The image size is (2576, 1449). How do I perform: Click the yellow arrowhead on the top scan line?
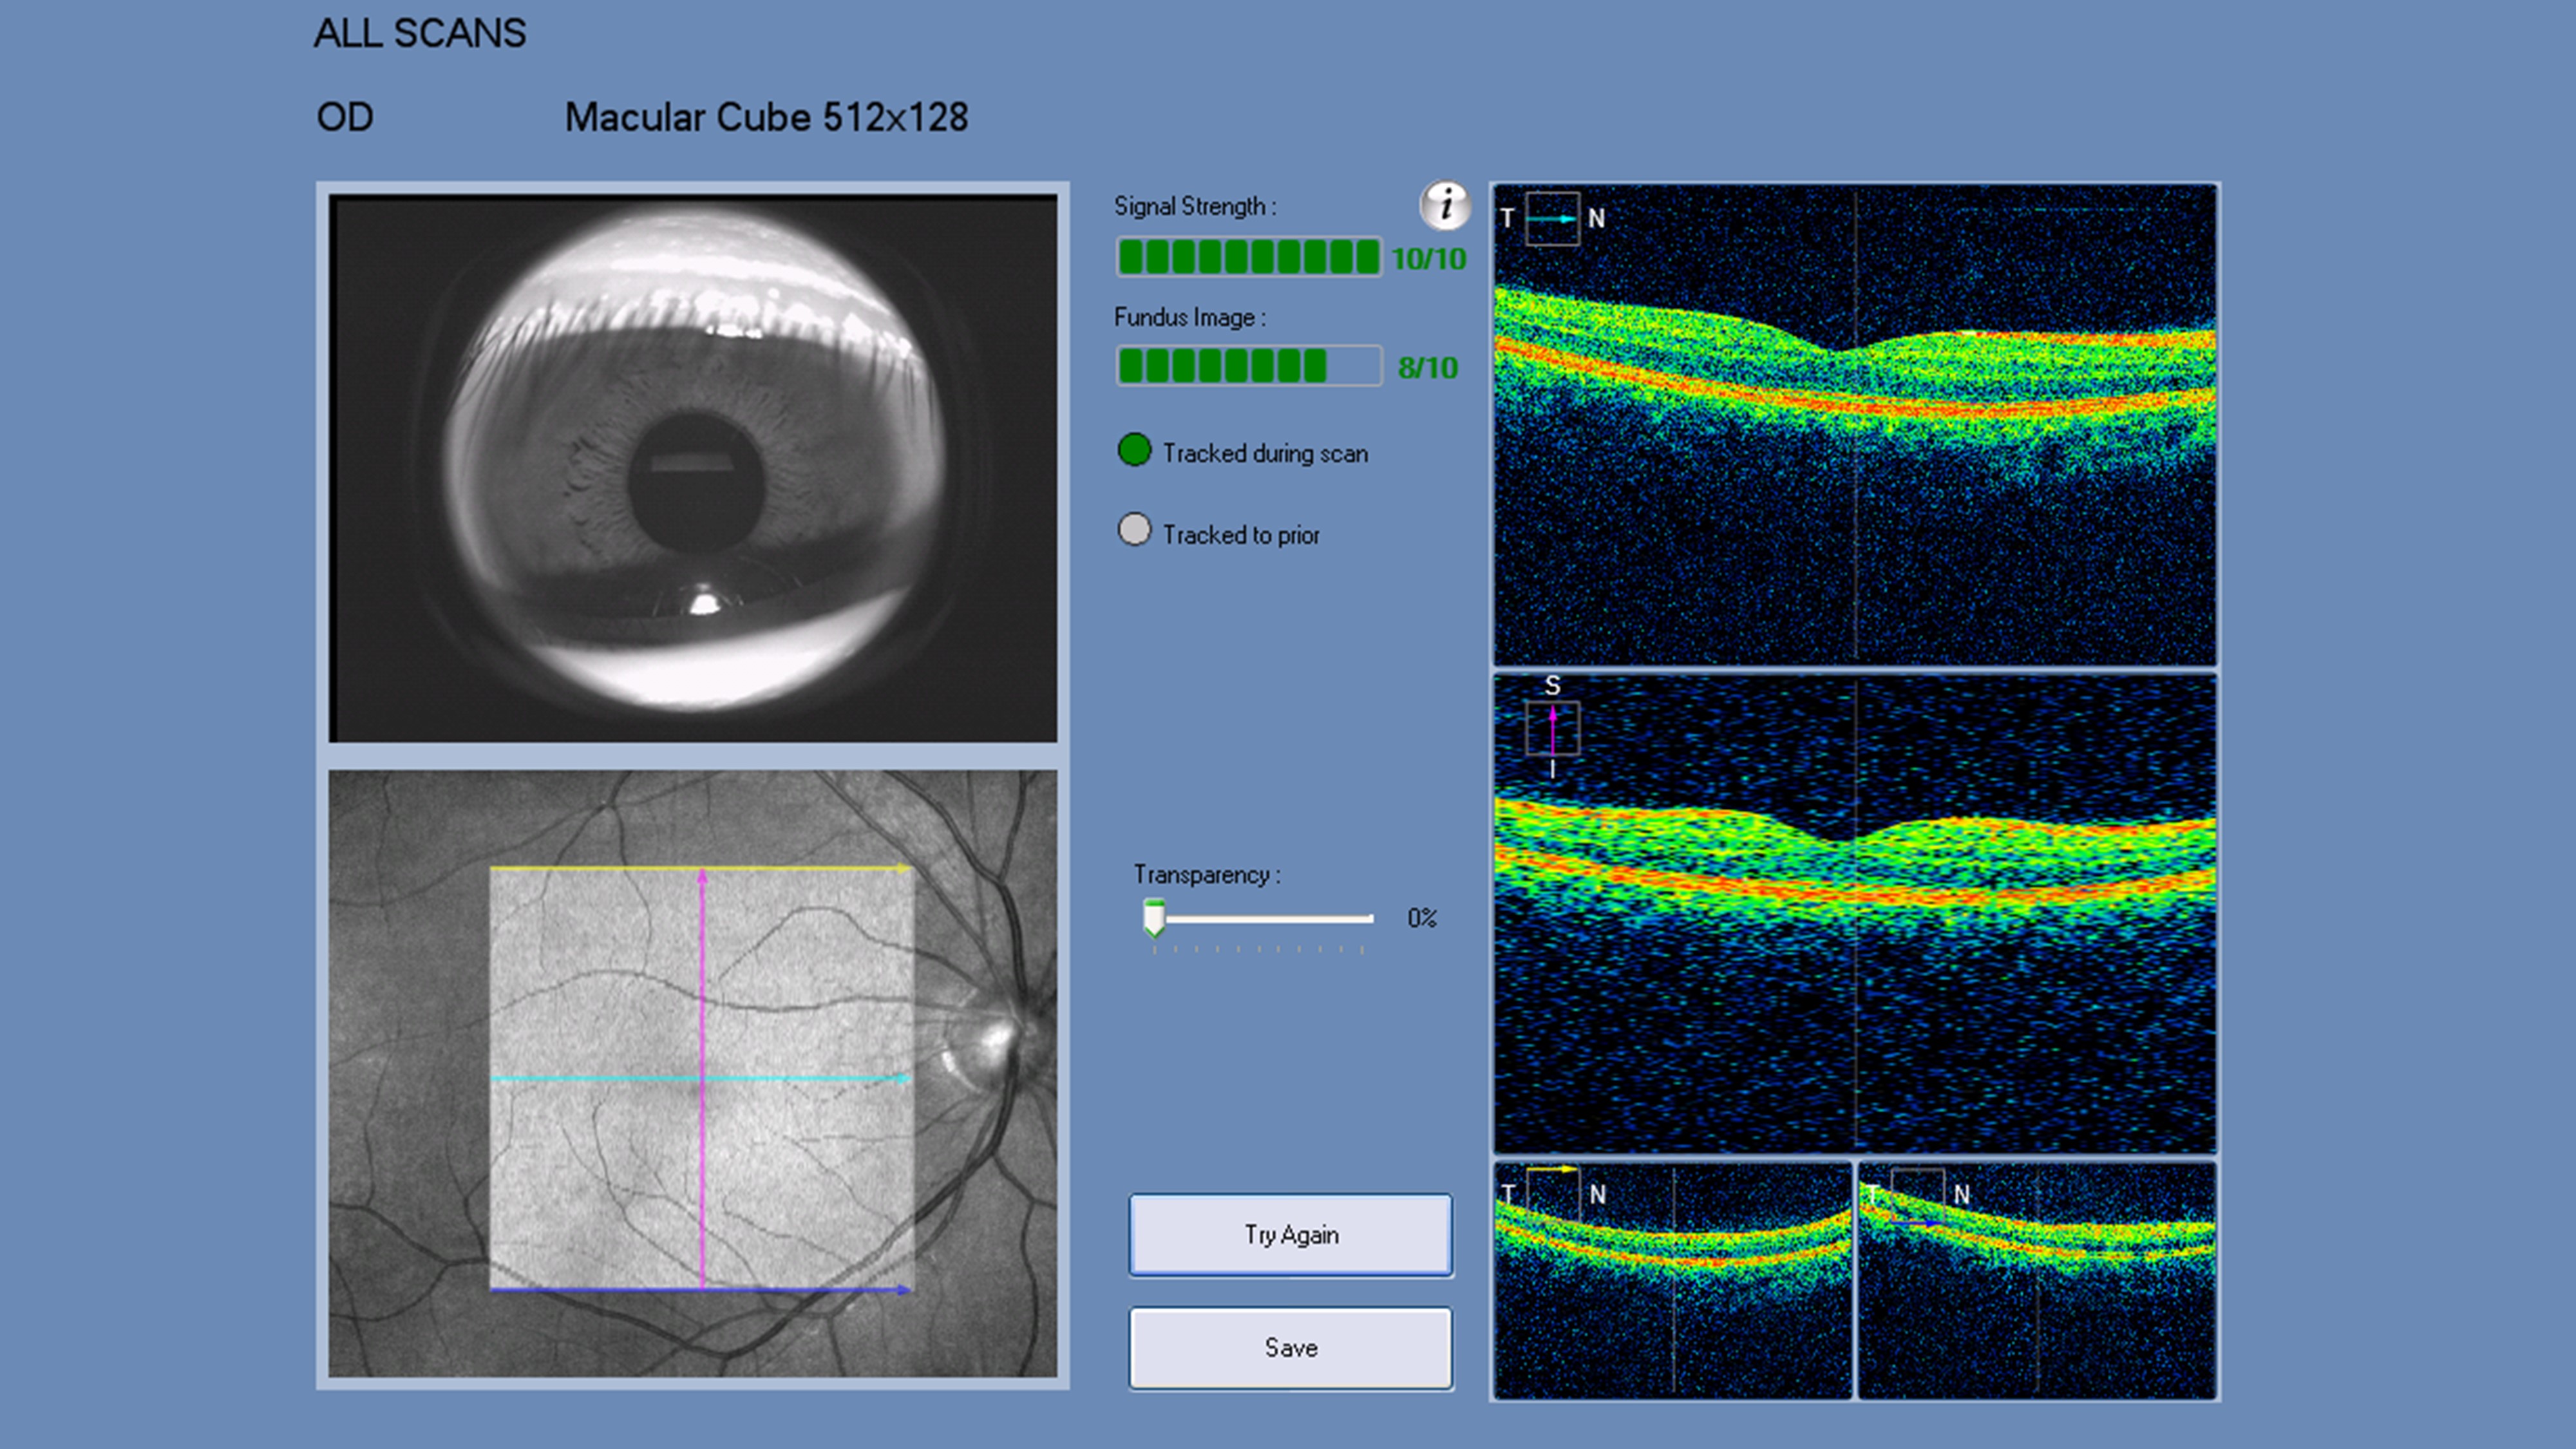click(x=903, y=869)
